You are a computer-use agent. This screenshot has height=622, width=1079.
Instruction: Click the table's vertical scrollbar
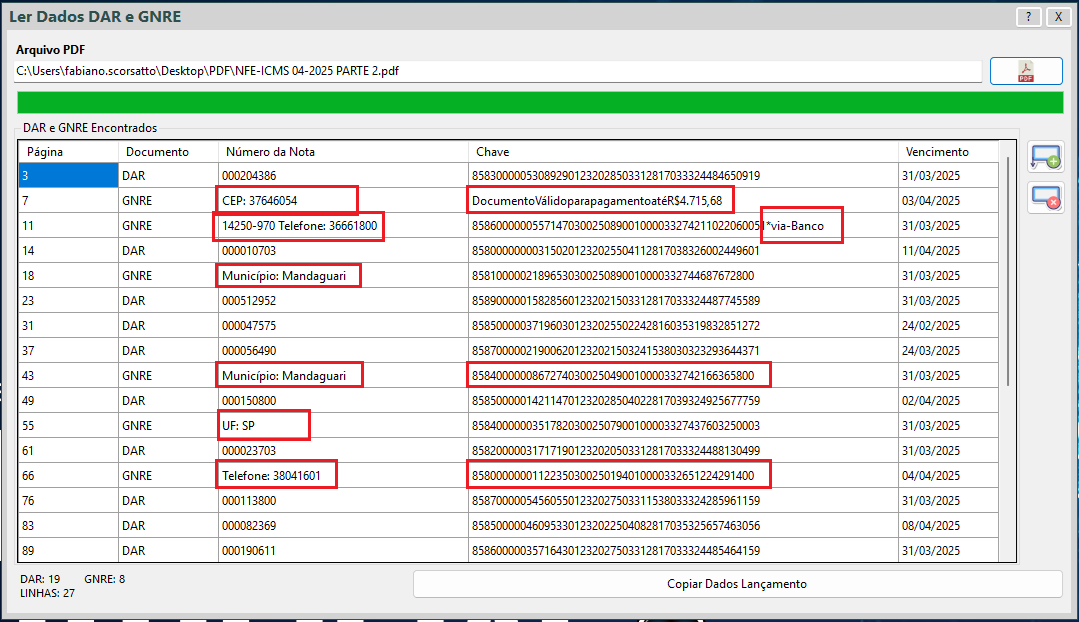[1008, 270]
